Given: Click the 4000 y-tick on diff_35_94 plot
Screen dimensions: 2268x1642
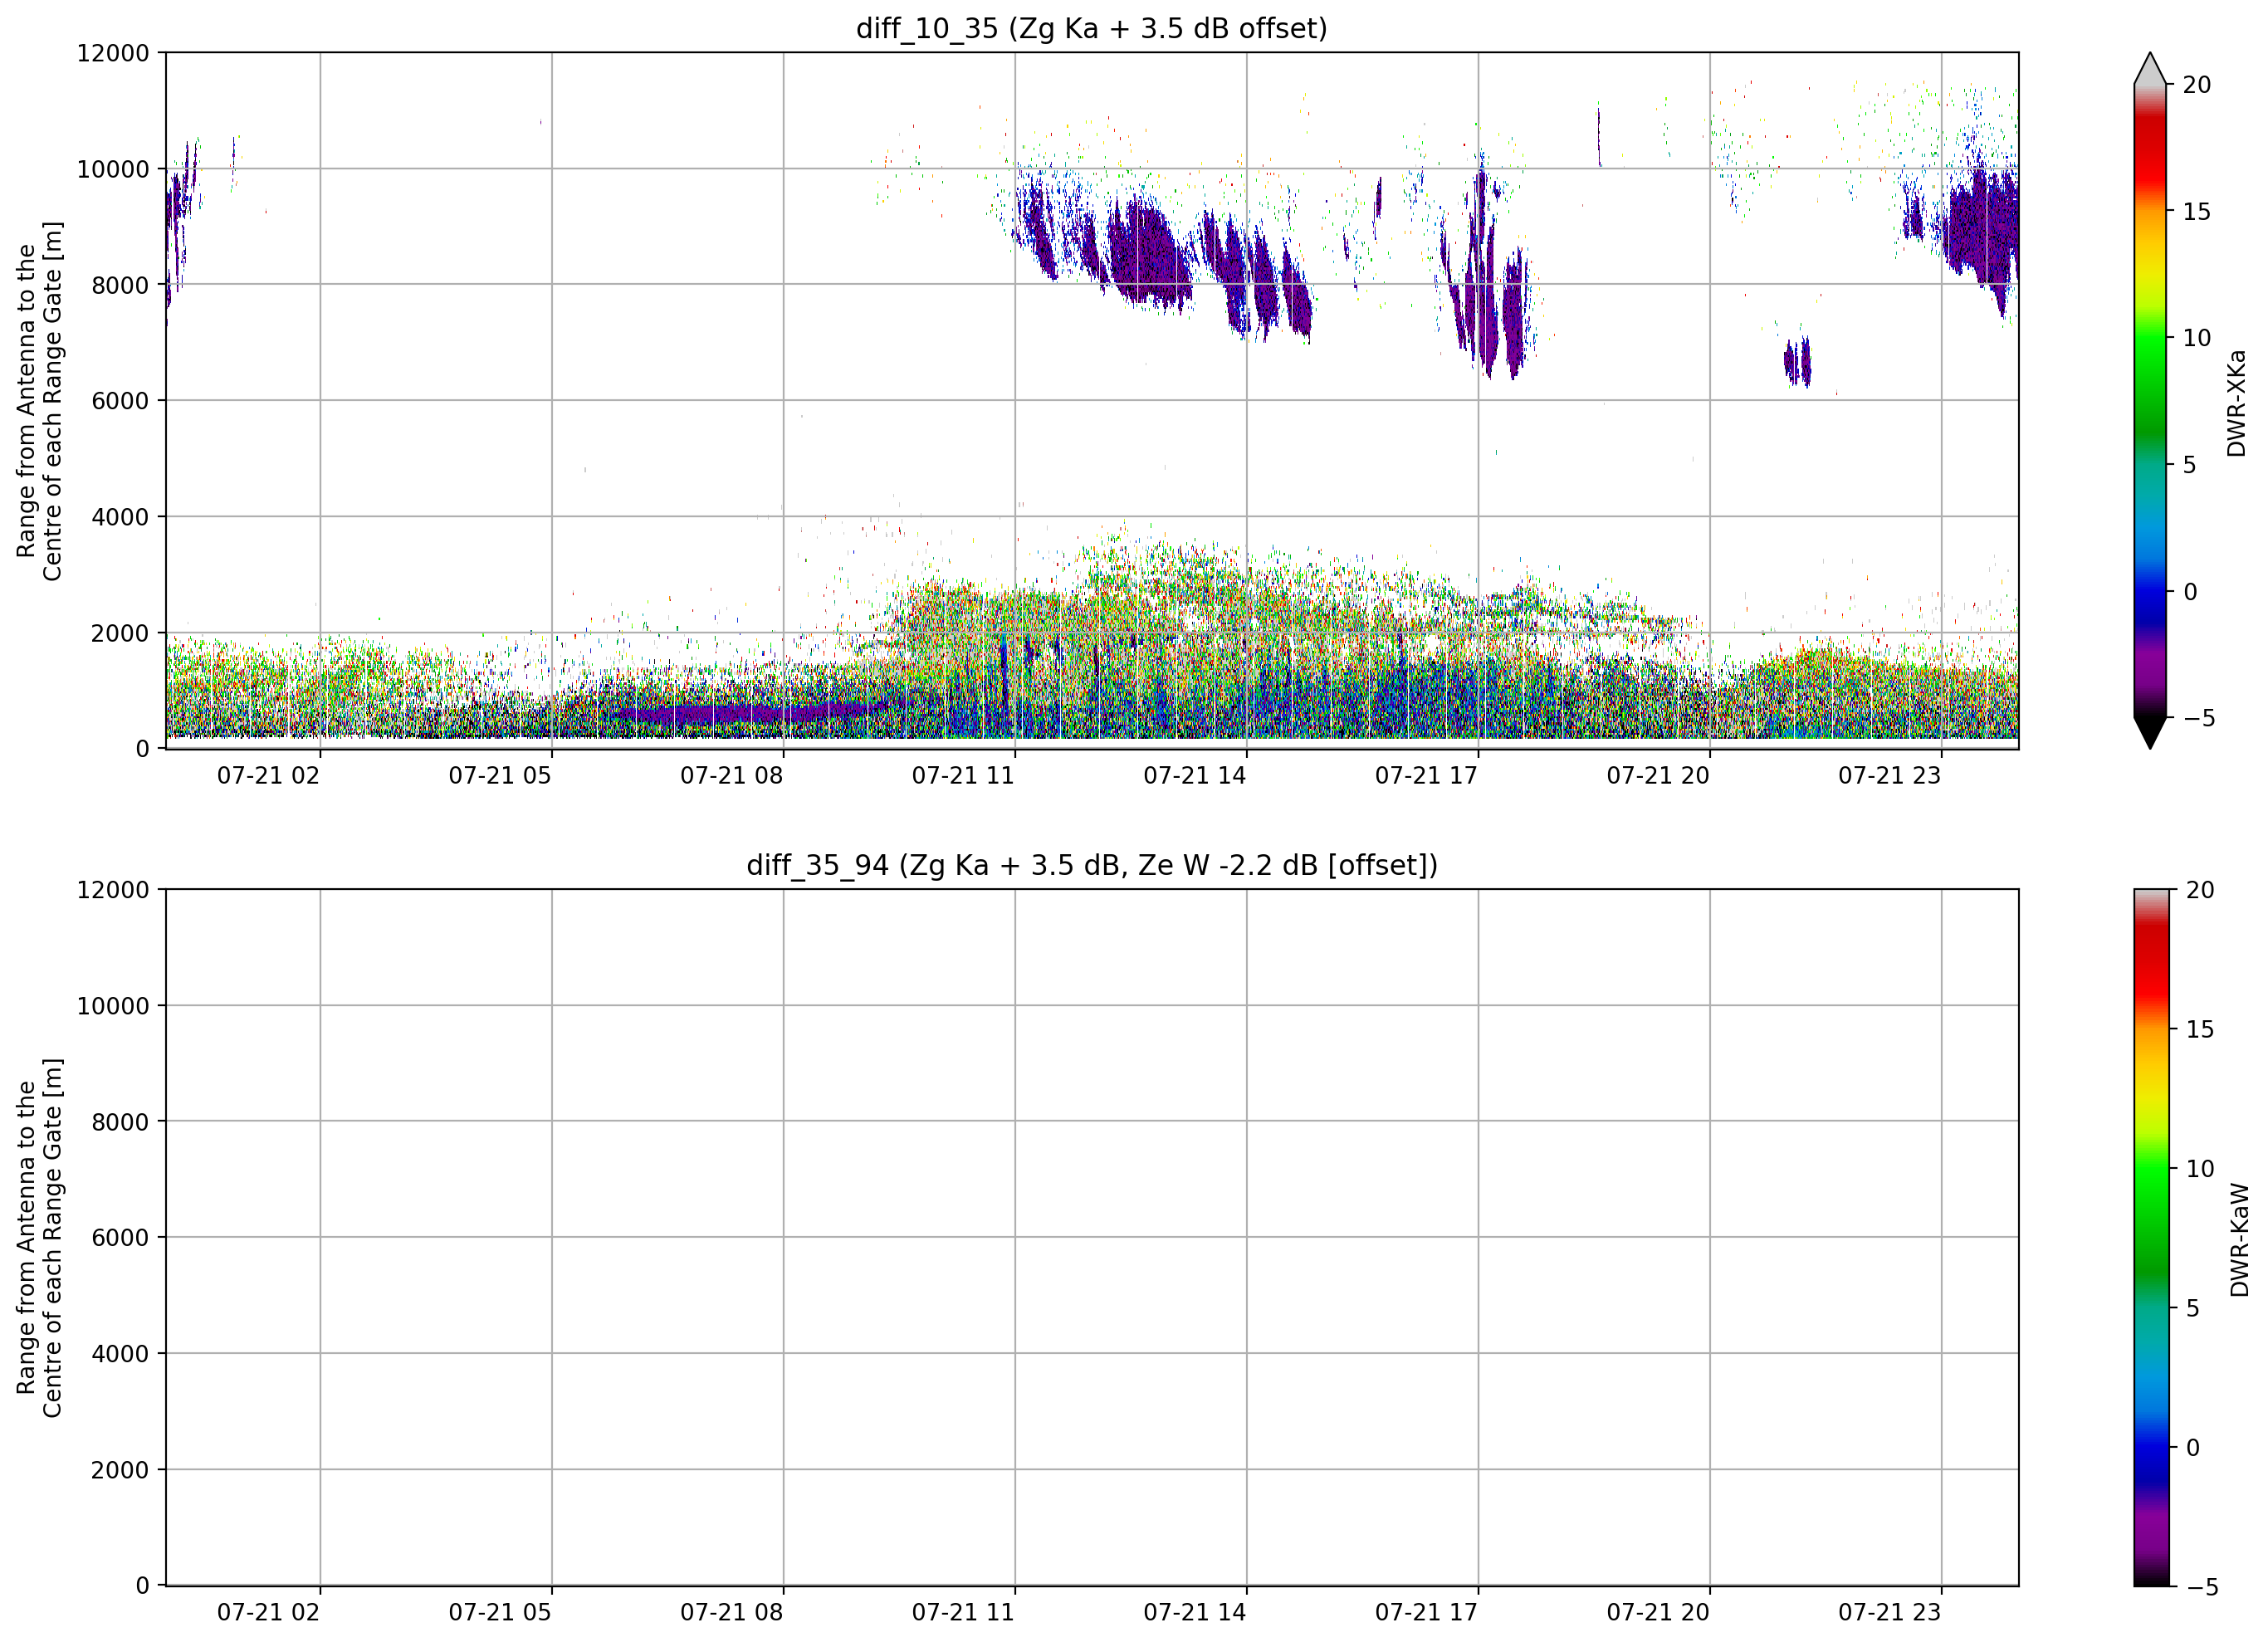Looking at the screenshot, I should coord(120,1354).
